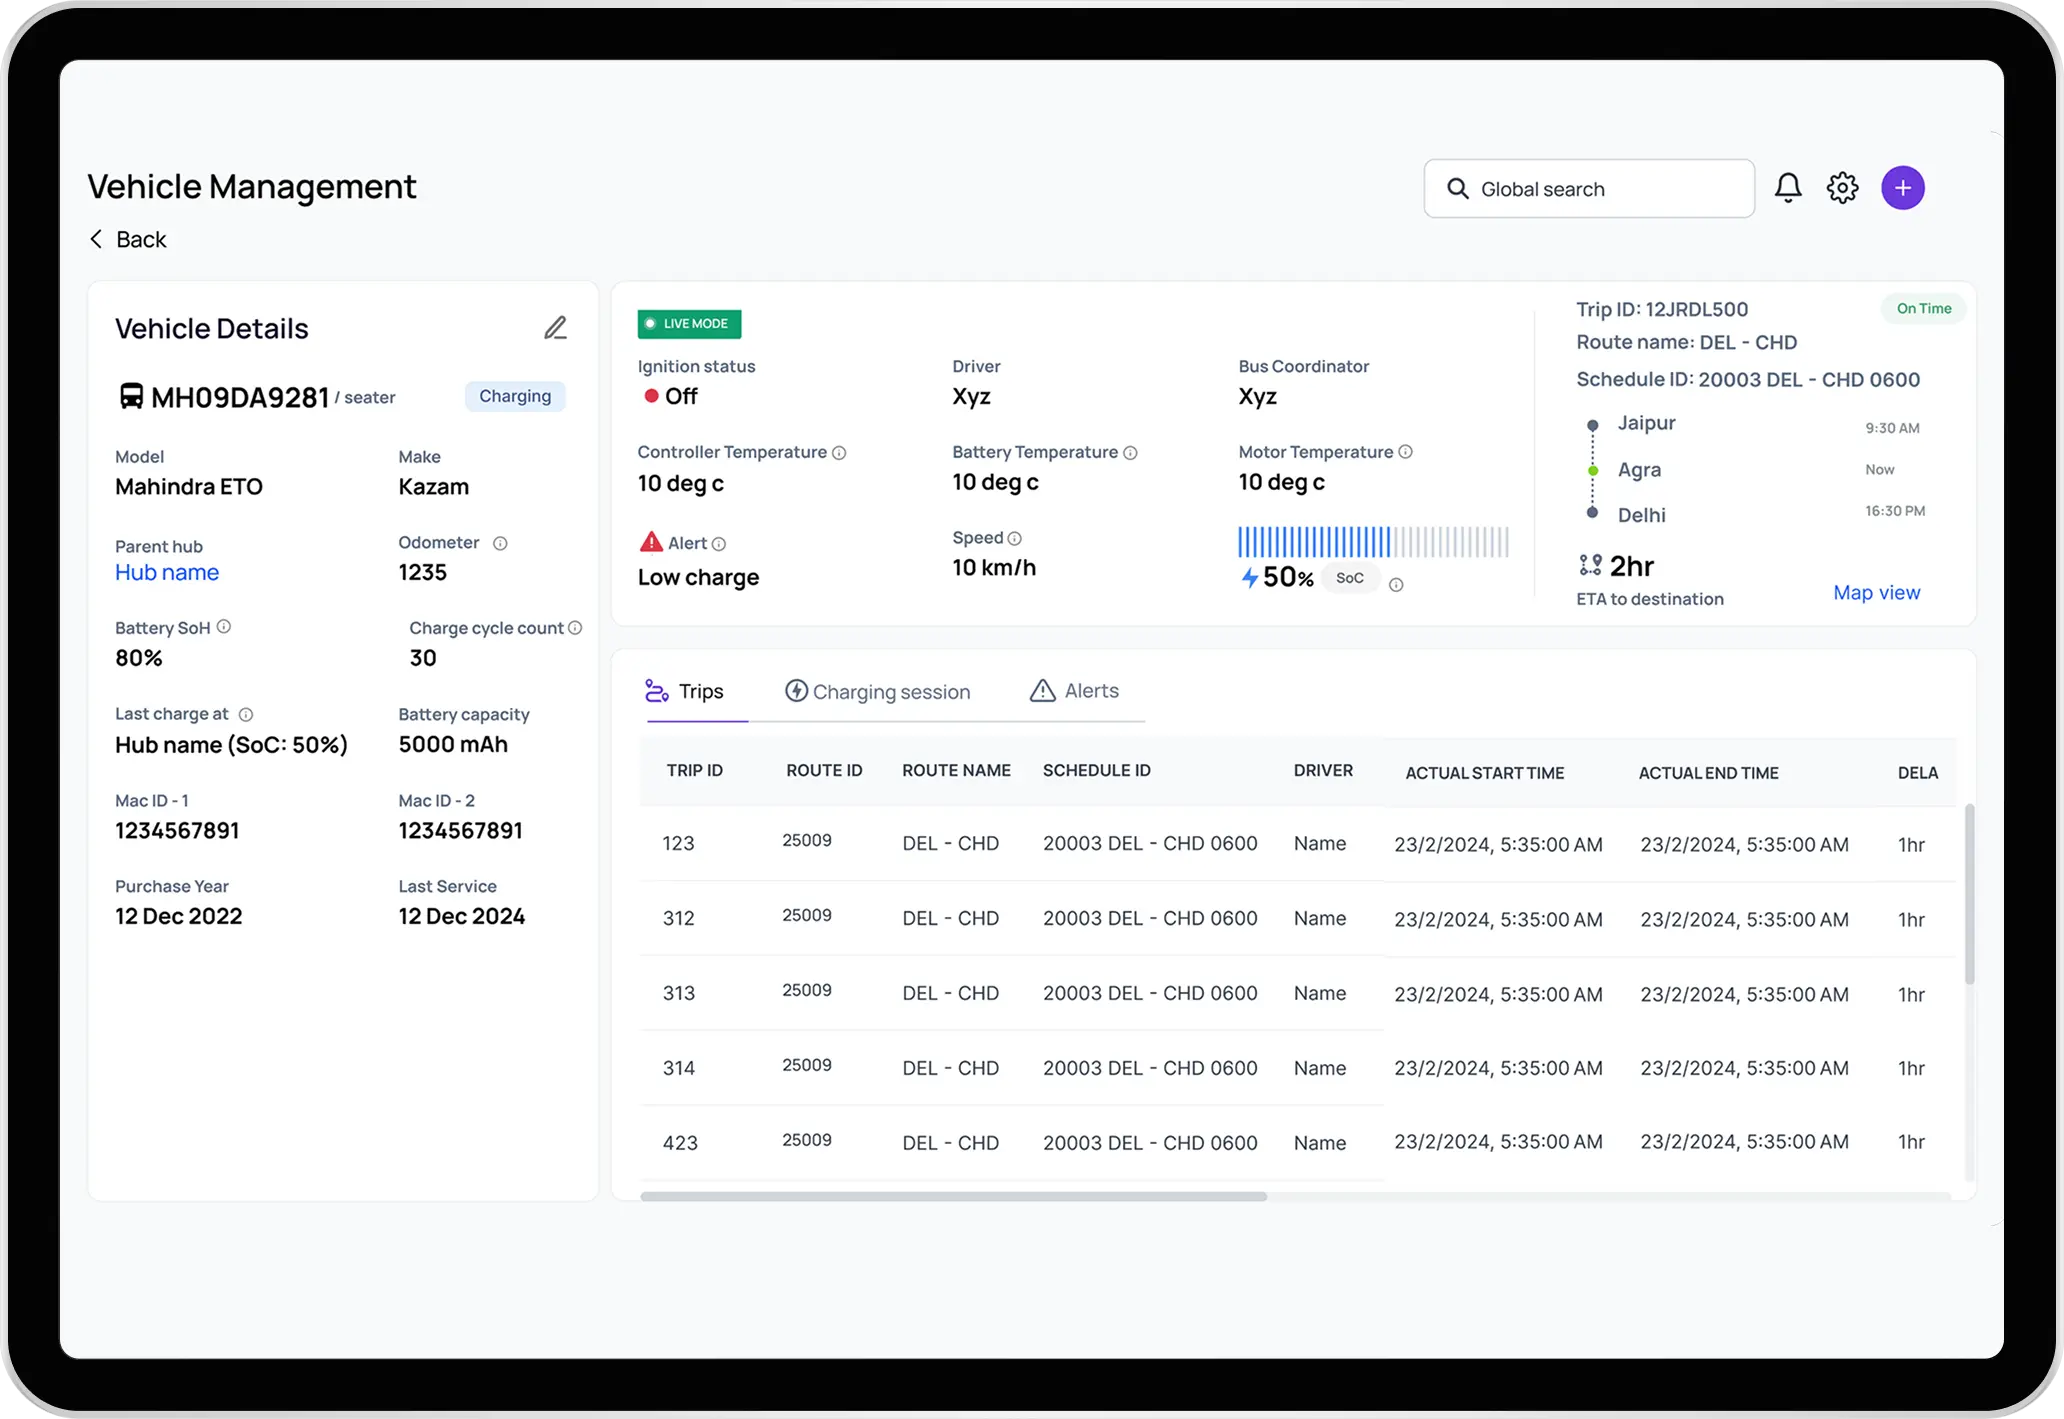Click the info icon next to SoC badge
Image resolution: width=2064 pixels, height=1419 pixels.
tap(1396, 585)
